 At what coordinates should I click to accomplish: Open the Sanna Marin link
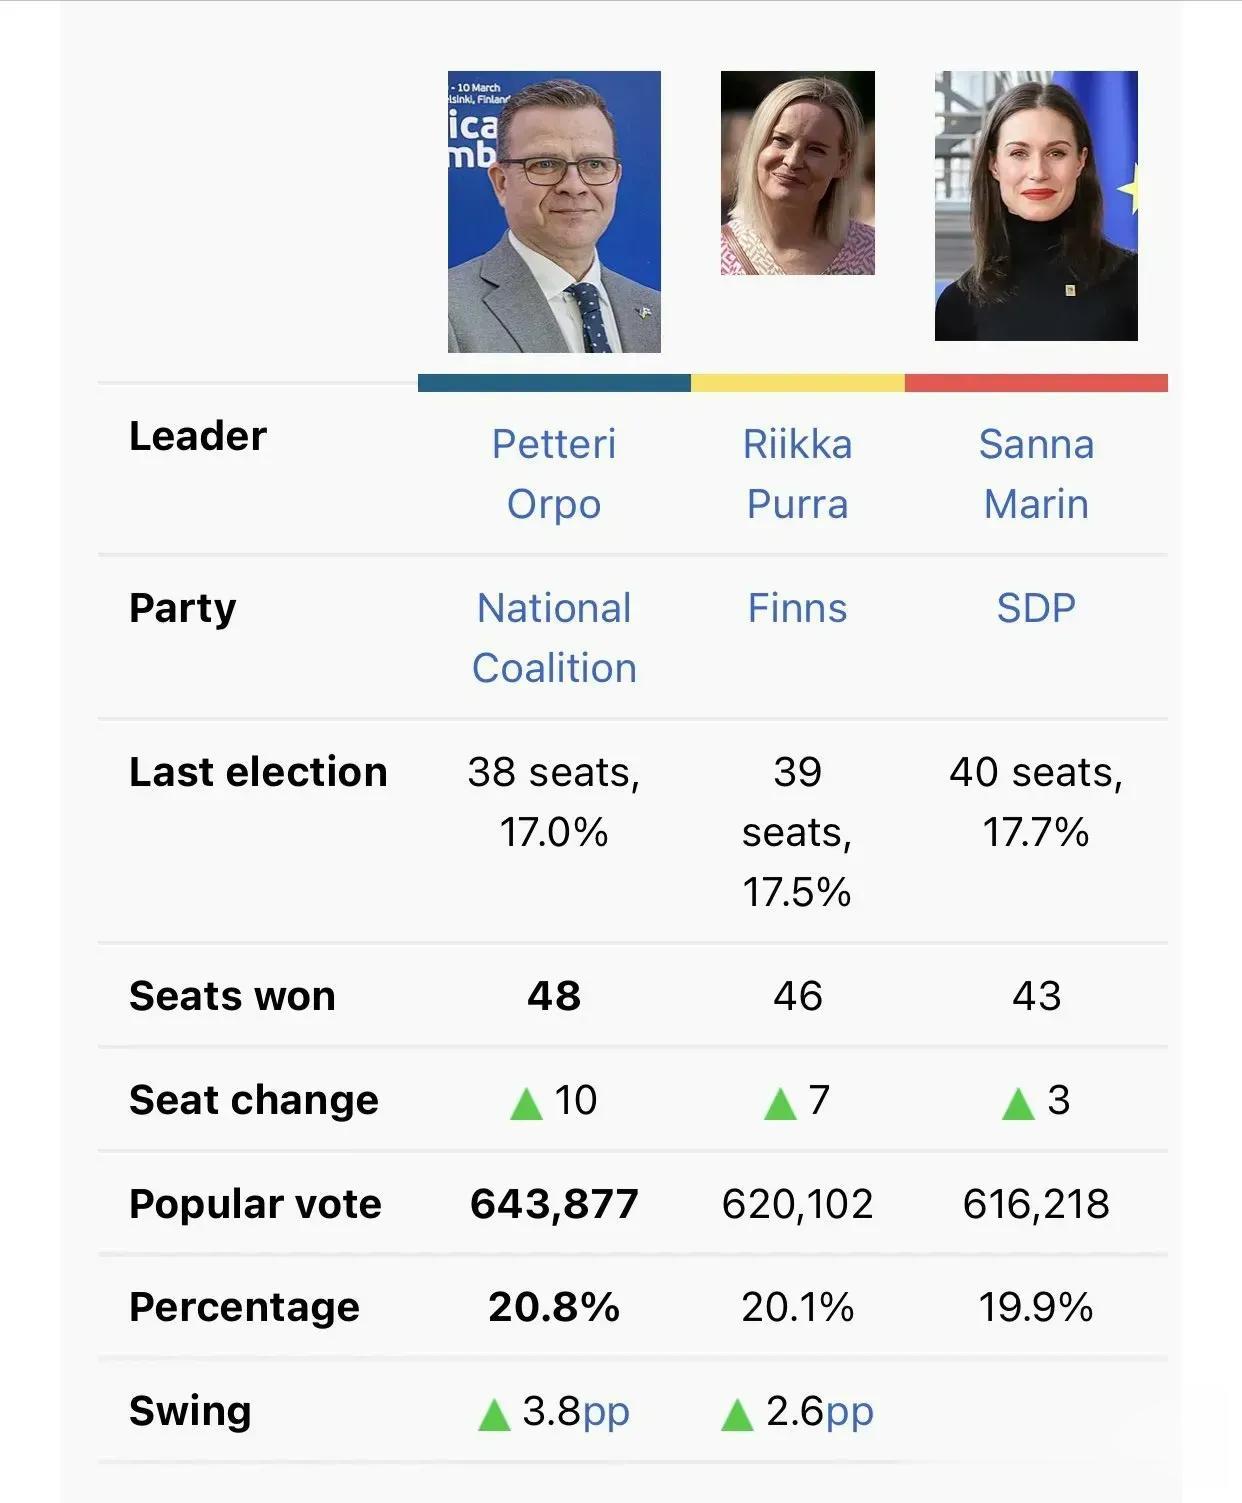tap(1036, 474)
